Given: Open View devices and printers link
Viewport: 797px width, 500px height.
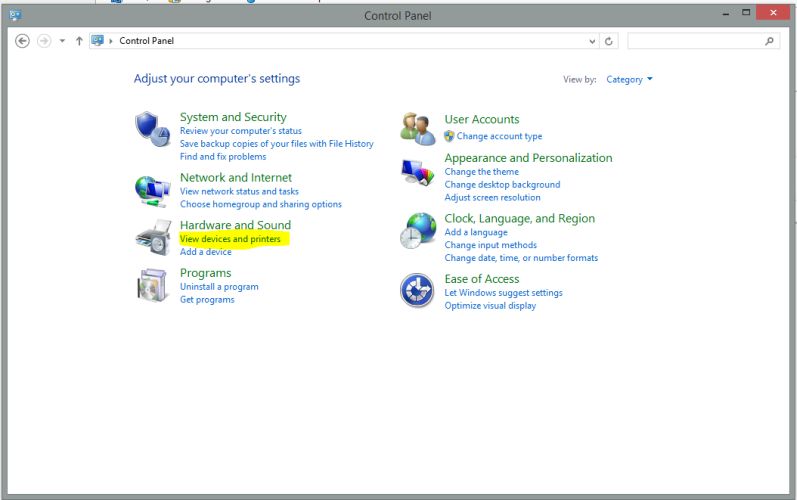Looking at the screenshot, I should [x=230, y=239].
